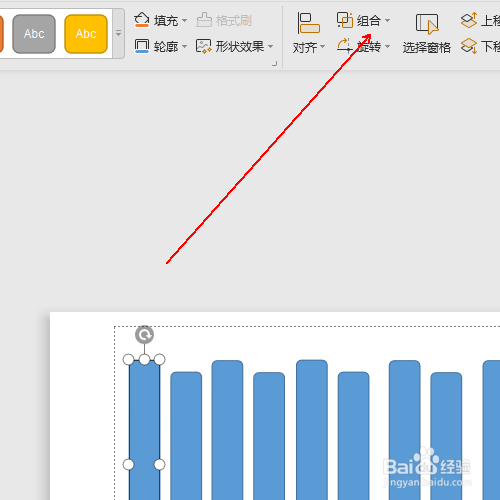Click the Rotate (旋转) icon
500x500 pixels.
click(344, 46)
